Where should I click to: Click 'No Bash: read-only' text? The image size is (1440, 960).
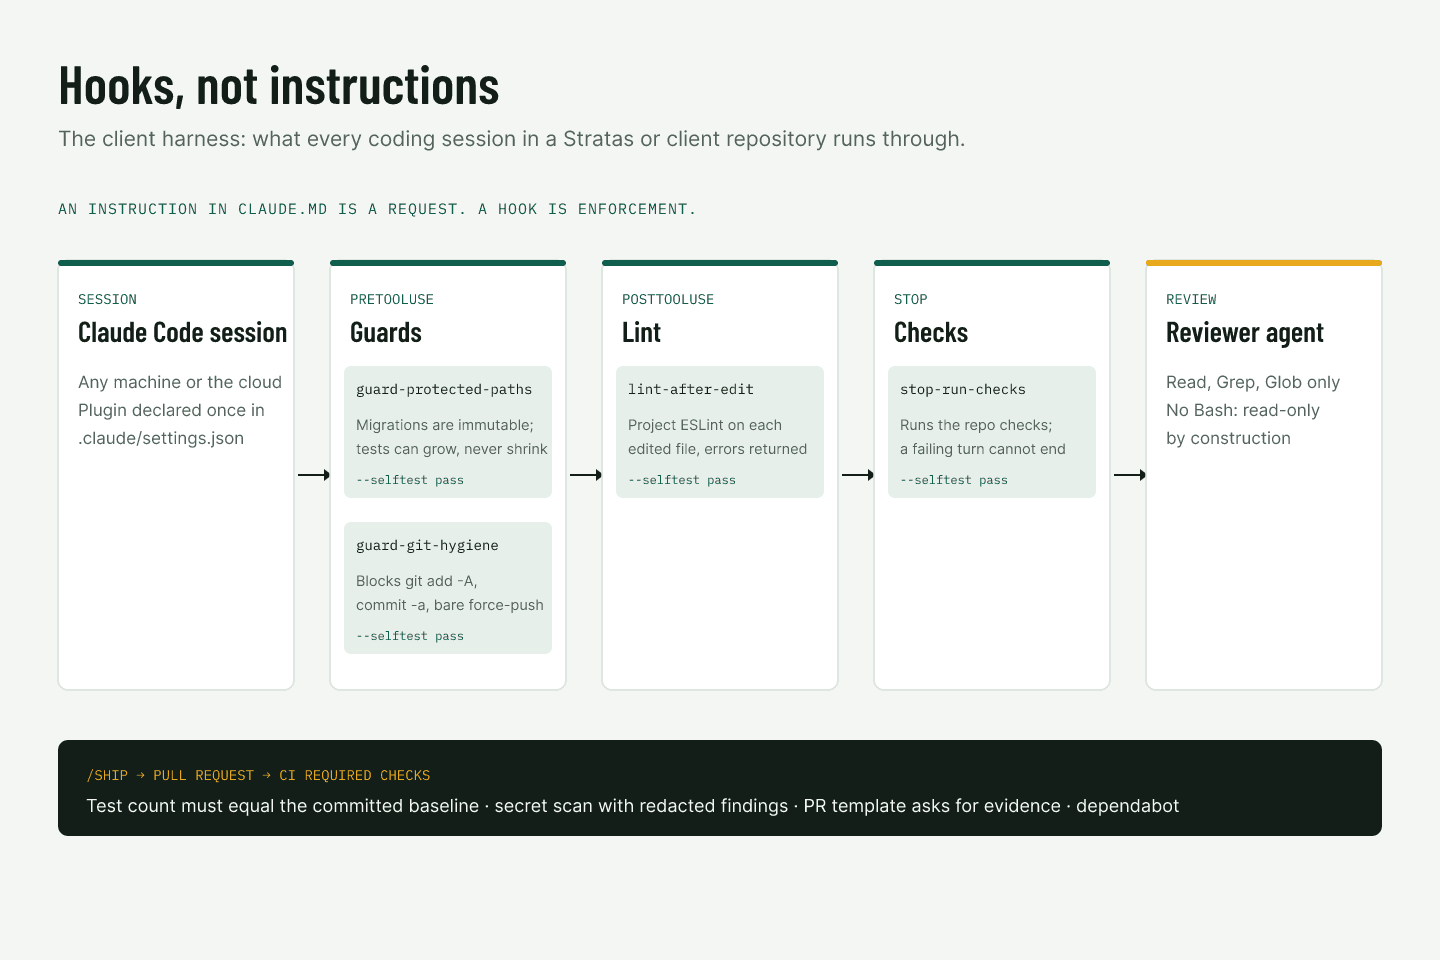click(x=1243, y=410)
